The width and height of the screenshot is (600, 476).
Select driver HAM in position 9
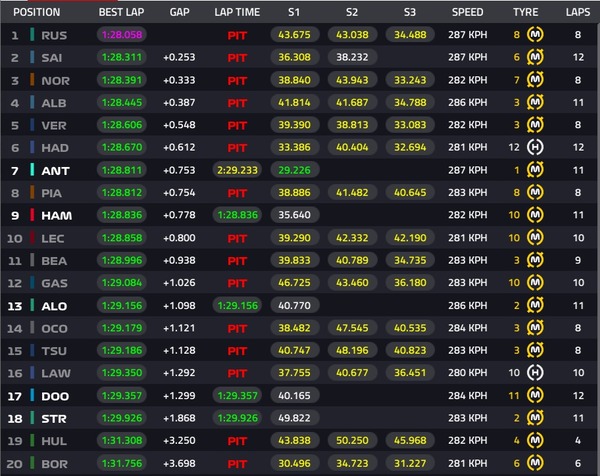click(x=57, y=216)
